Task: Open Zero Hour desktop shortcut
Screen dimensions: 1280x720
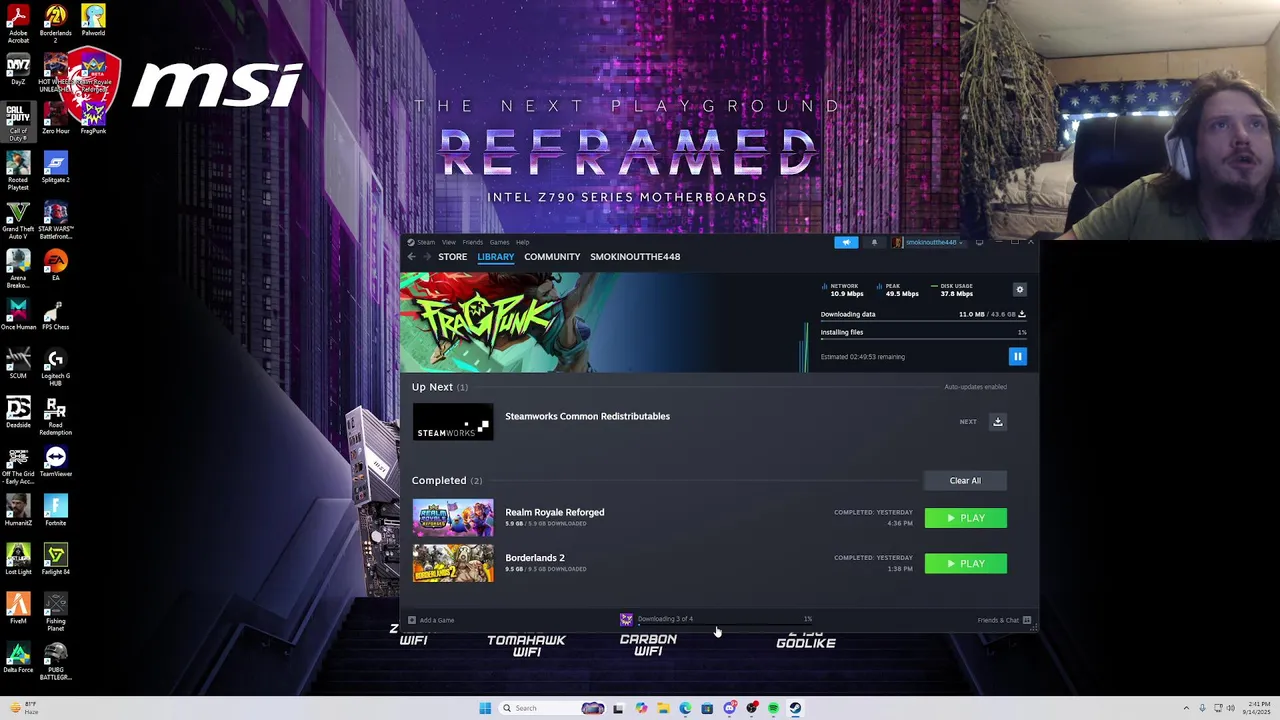Action: click(55, 118)
